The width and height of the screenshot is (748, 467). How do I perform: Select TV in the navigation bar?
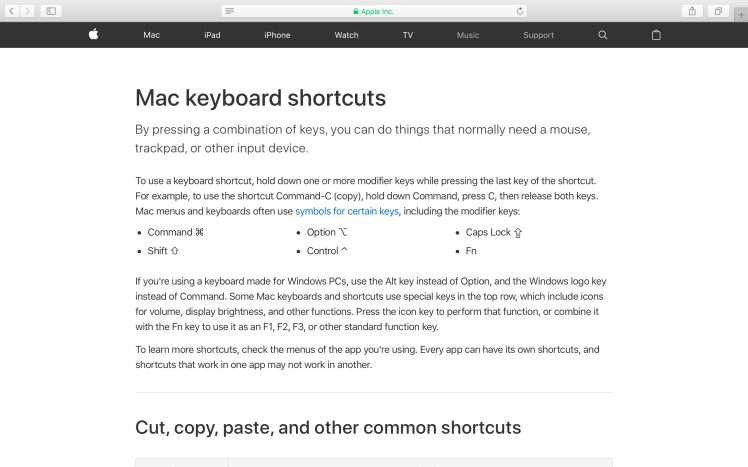click(x=407, y=35)
